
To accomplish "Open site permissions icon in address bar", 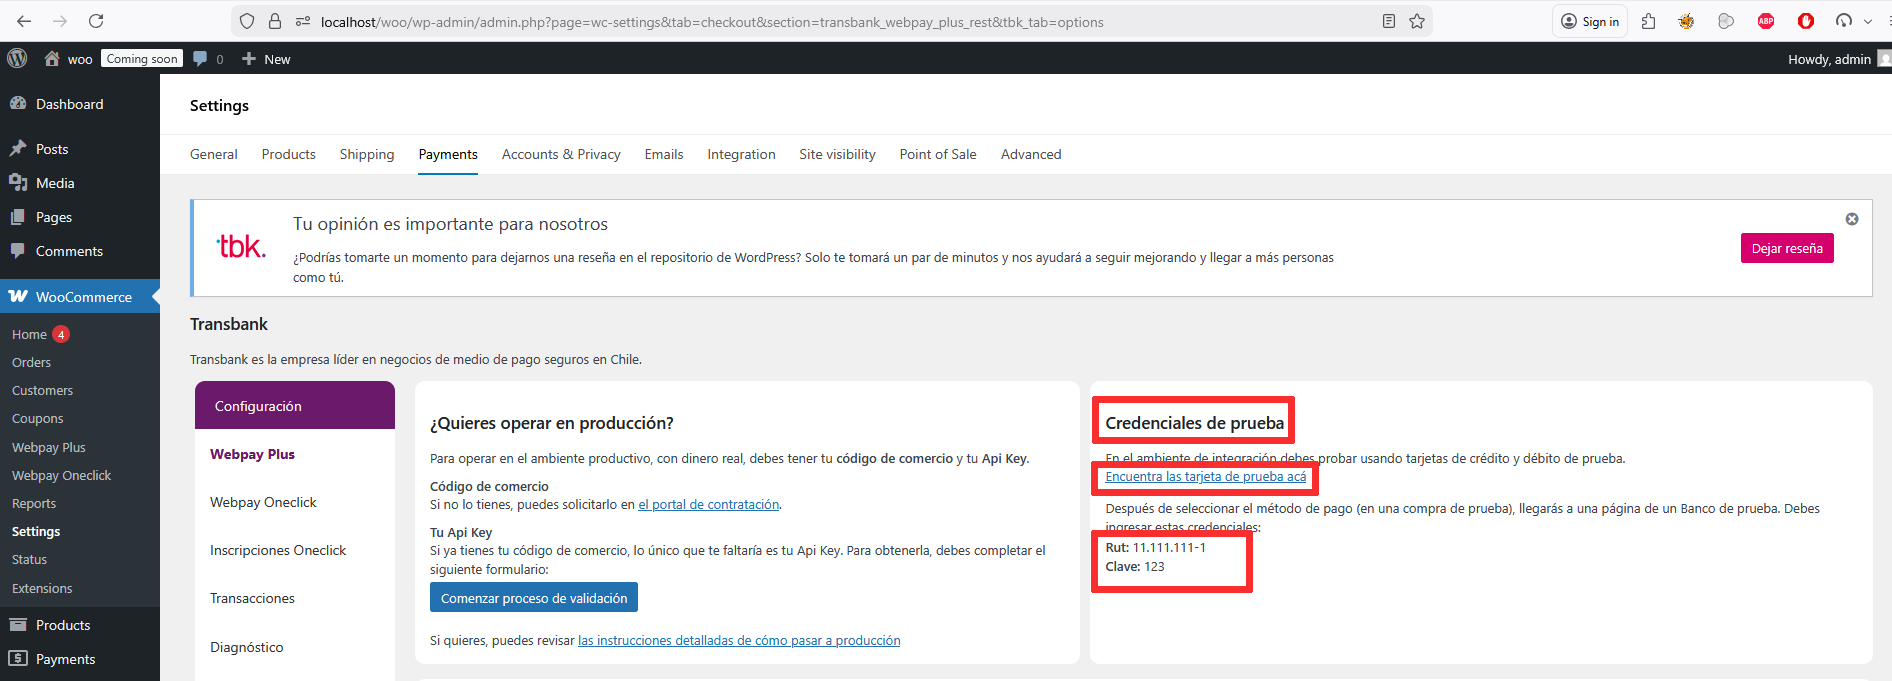I will tap(302, 21).
